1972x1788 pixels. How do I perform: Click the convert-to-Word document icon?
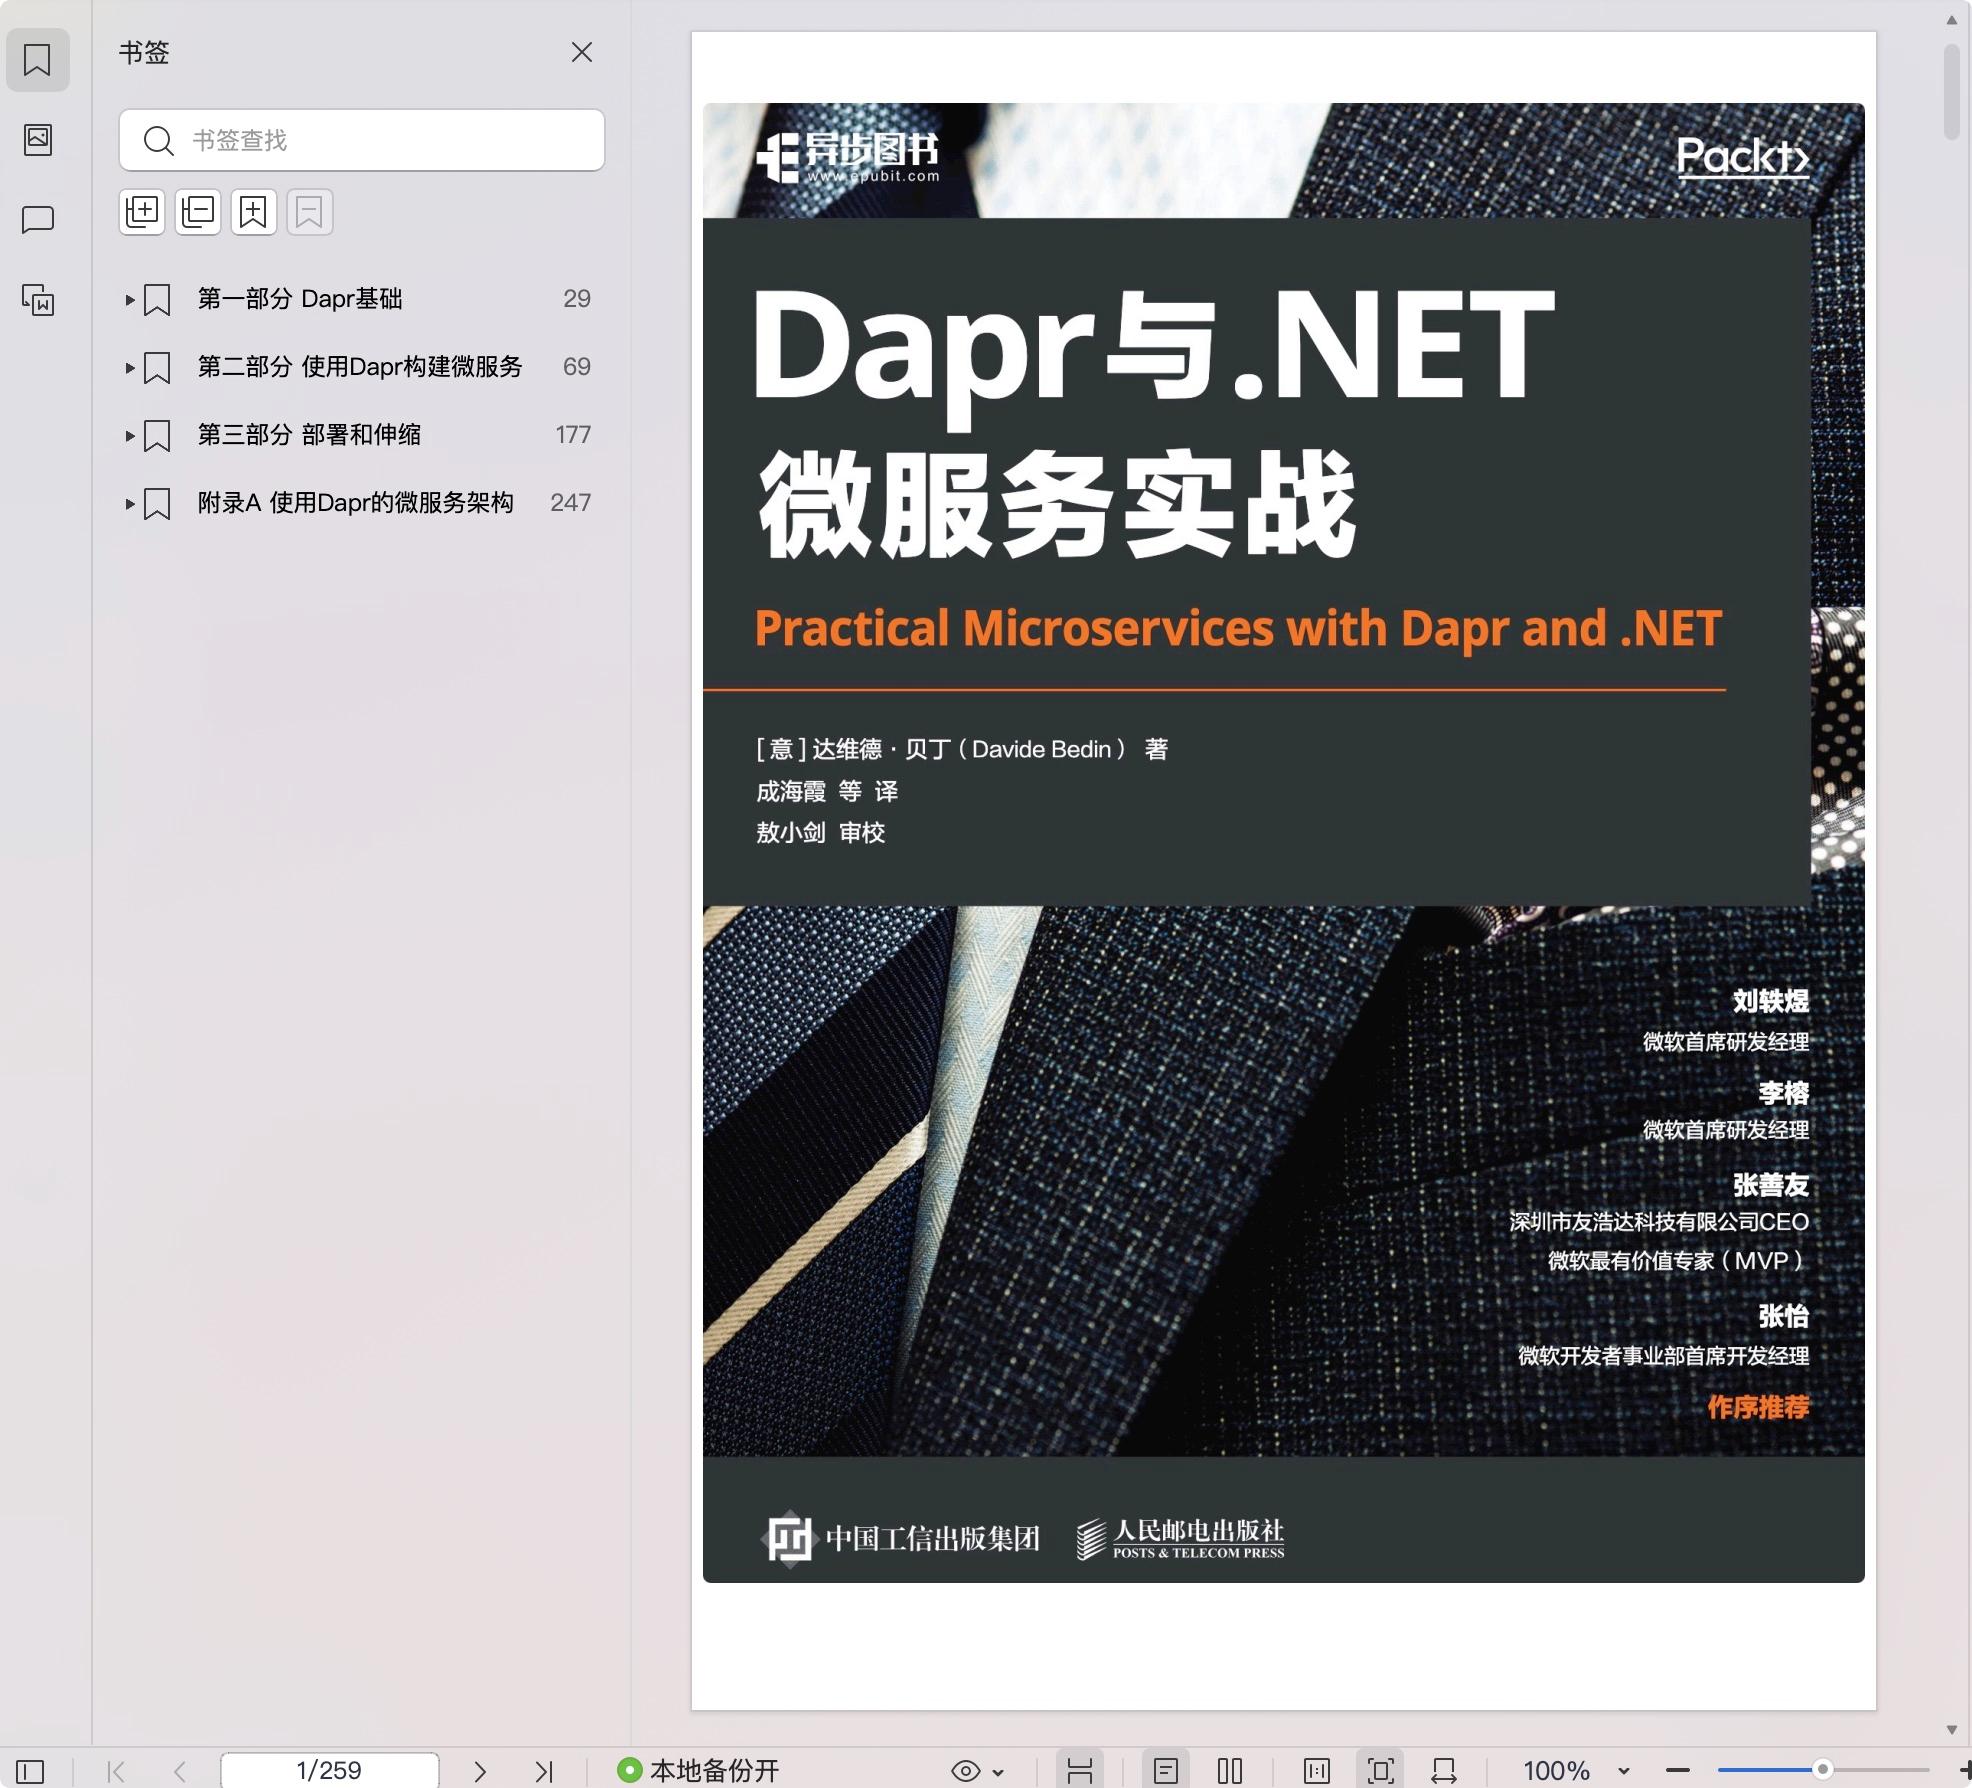[x=38, y=300]
